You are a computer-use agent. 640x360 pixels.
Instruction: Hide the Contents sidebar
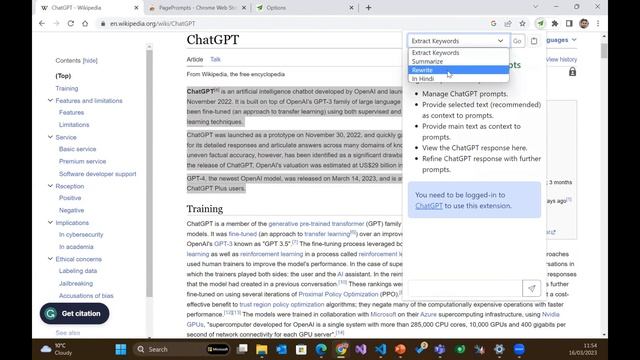(x=90, y=60)
